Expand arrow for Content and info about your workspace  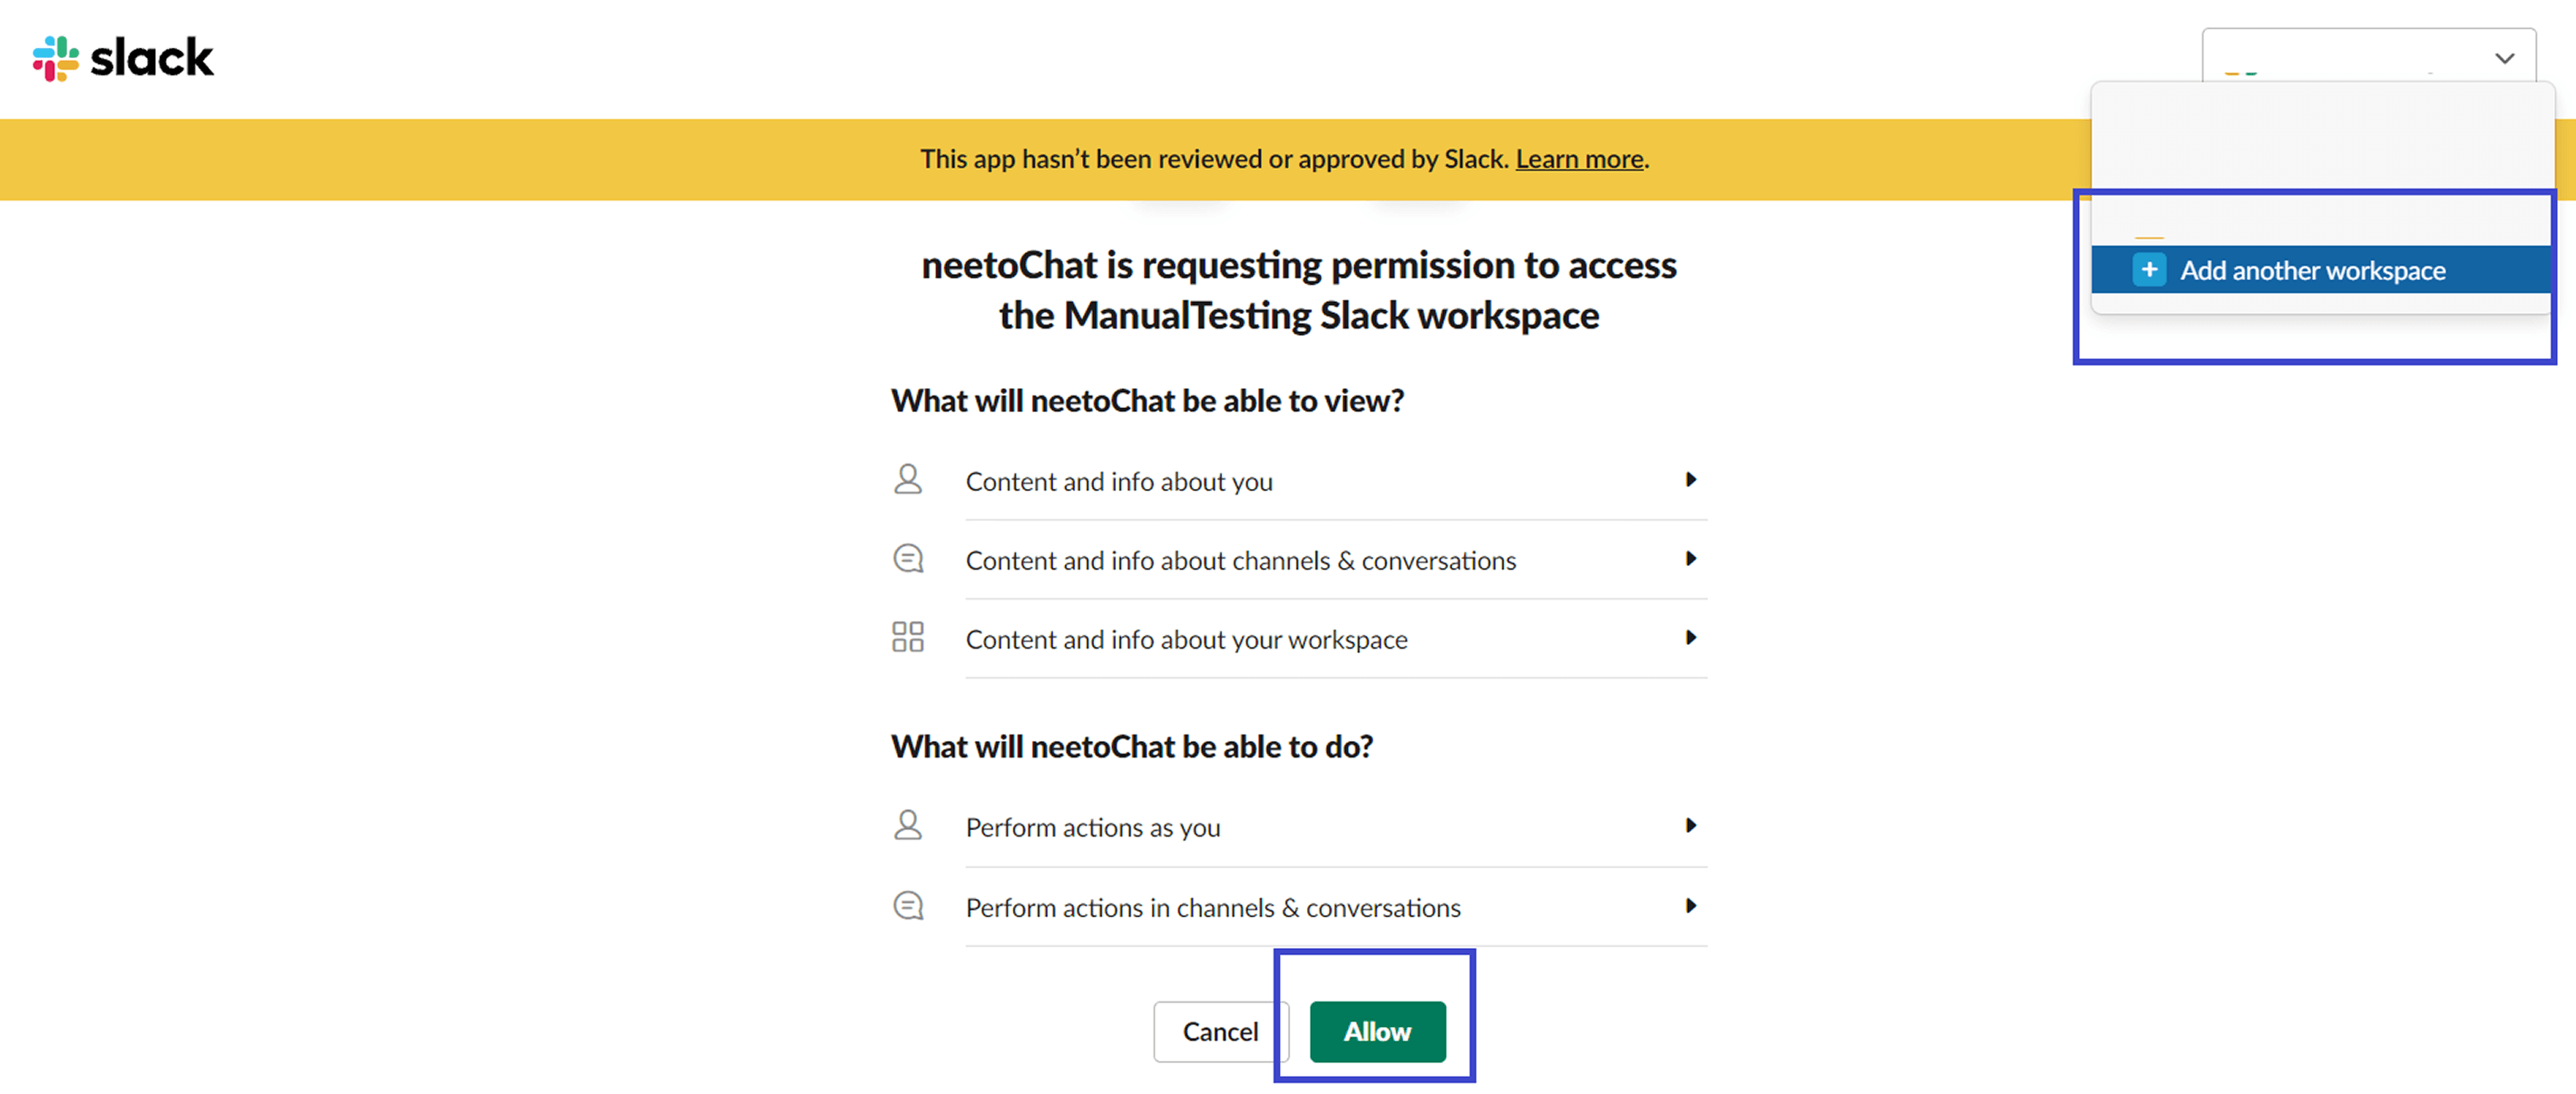pyautogui.click(x=1690, y=638)
